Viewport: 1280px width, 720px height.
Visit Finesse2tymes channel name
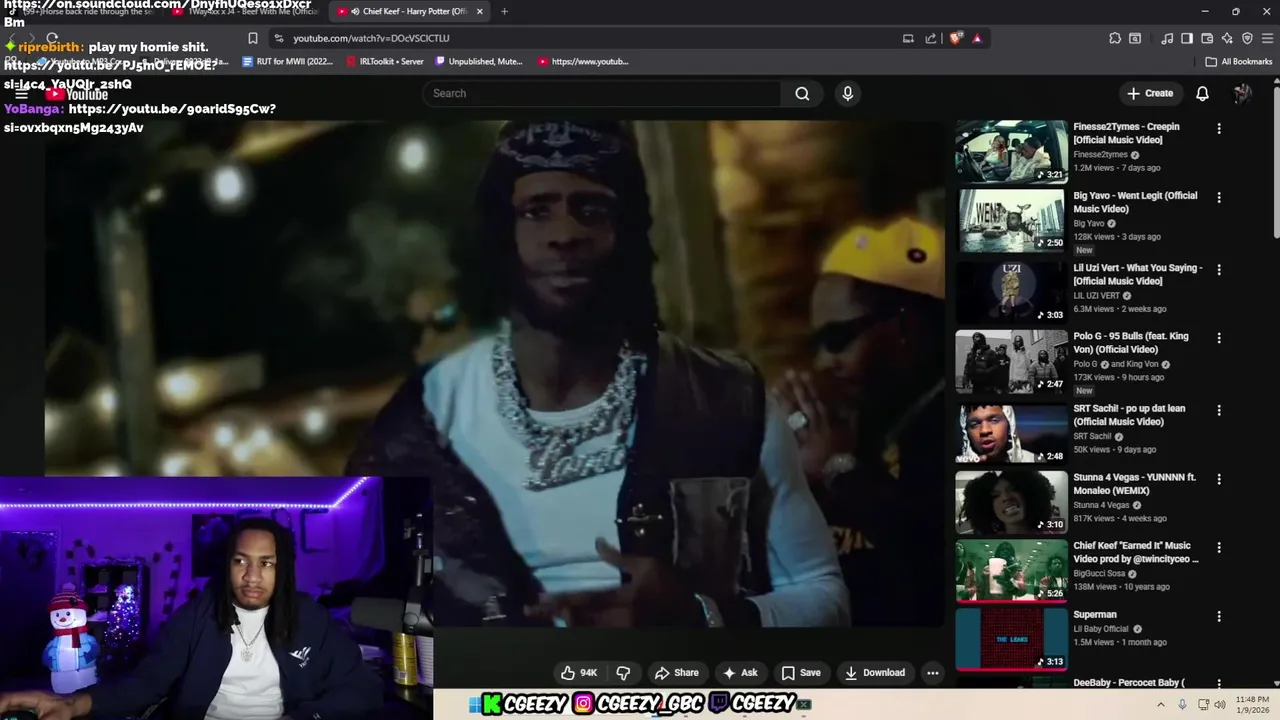coord(1100,155)
